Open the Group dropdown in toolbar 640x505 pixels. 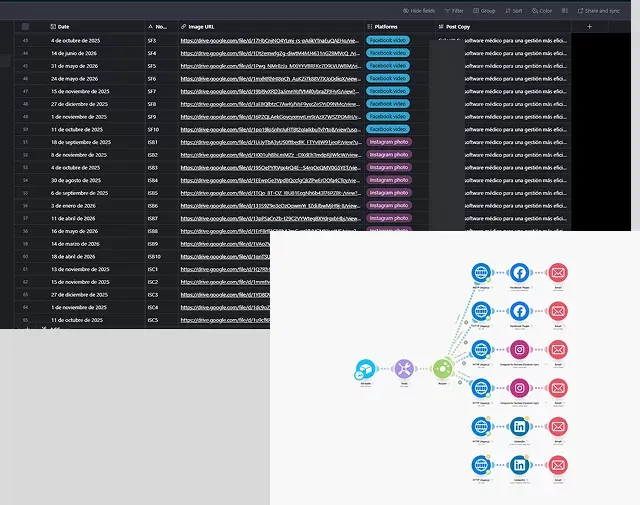486,10
